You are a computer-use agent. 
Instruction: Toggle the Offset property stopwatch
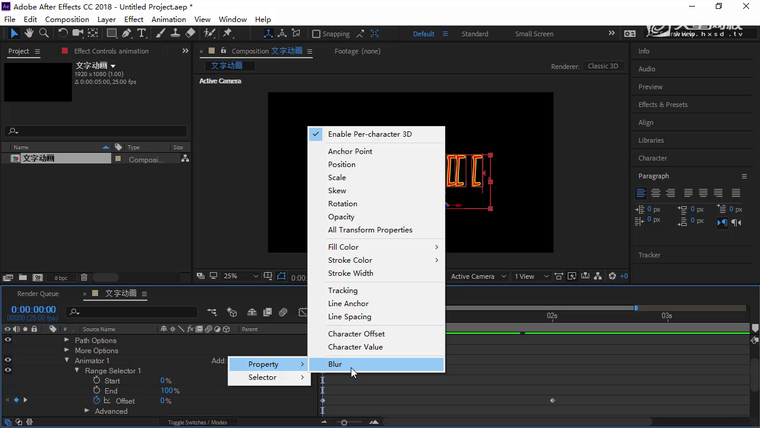[x=97, y=401]
